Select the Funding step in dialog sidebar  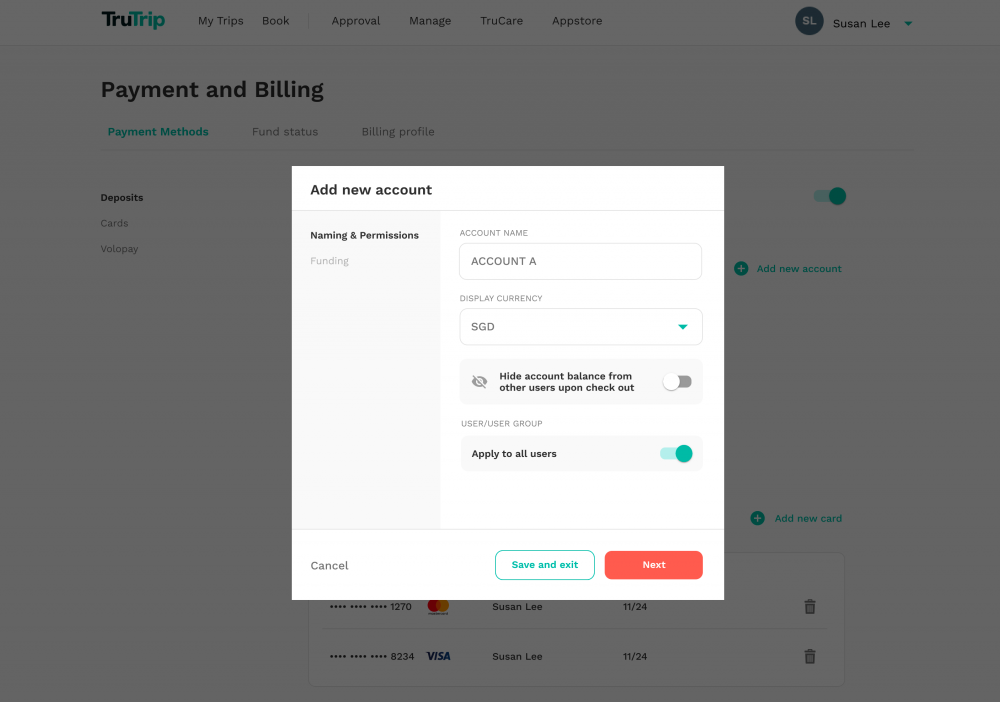(329, 261)
